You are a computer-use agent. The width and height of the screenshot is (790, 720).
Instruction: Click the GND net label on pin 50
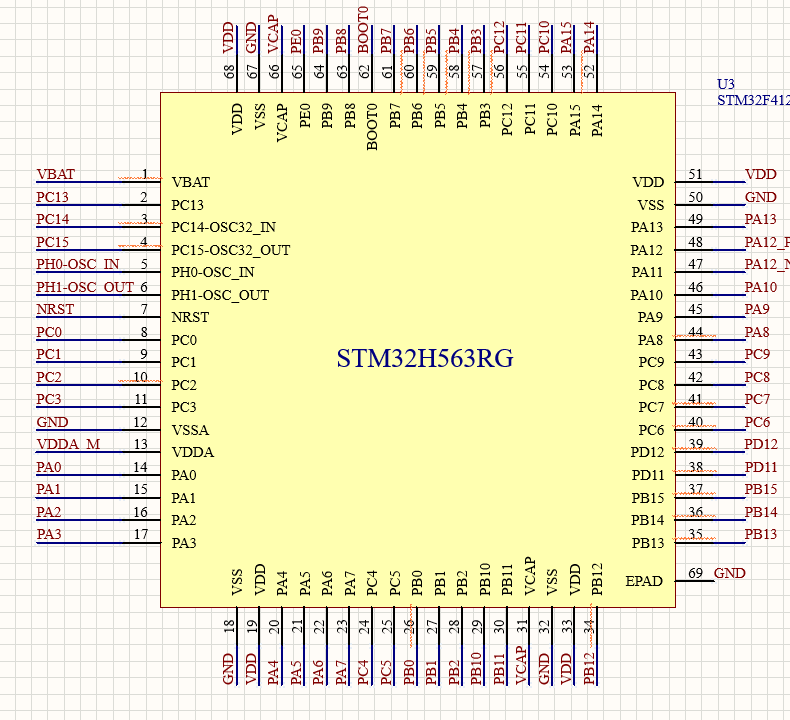(x=760, y=197)
